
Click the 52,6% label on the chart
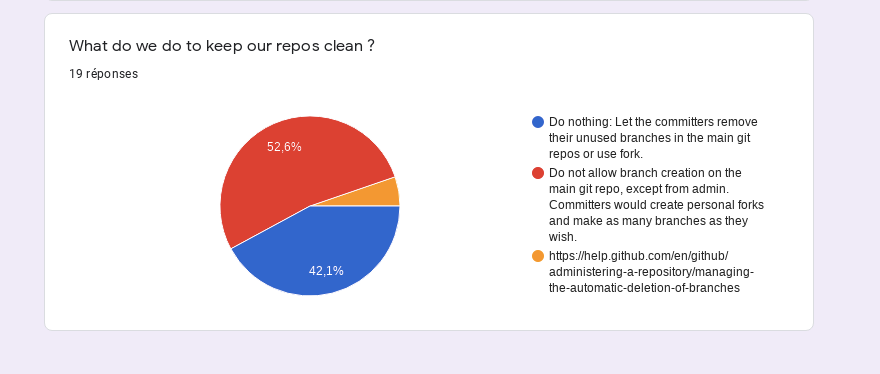tap(284, 147)
